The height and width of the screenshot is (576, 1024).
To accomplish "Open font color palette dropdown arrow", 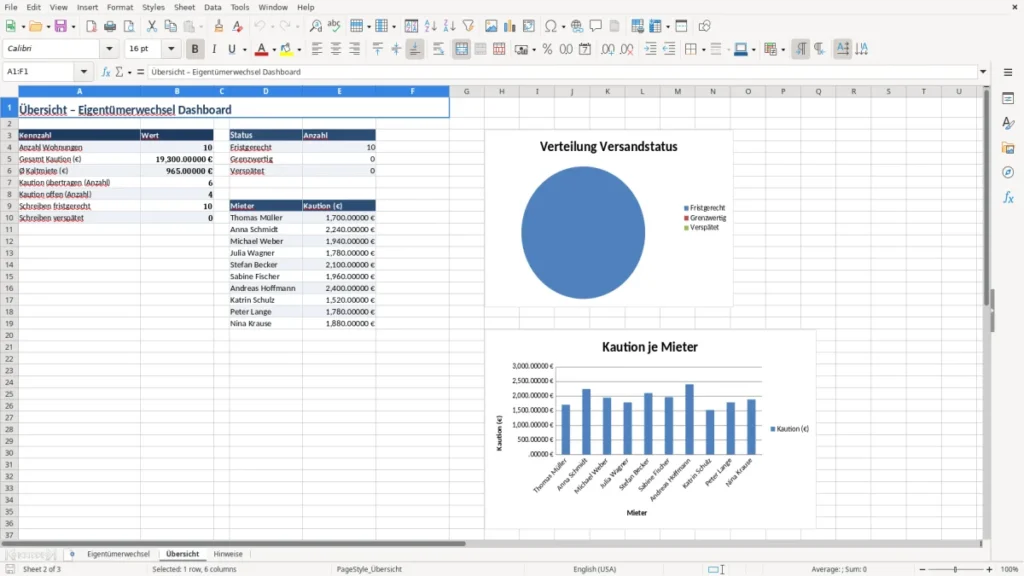I will (273, 50).
